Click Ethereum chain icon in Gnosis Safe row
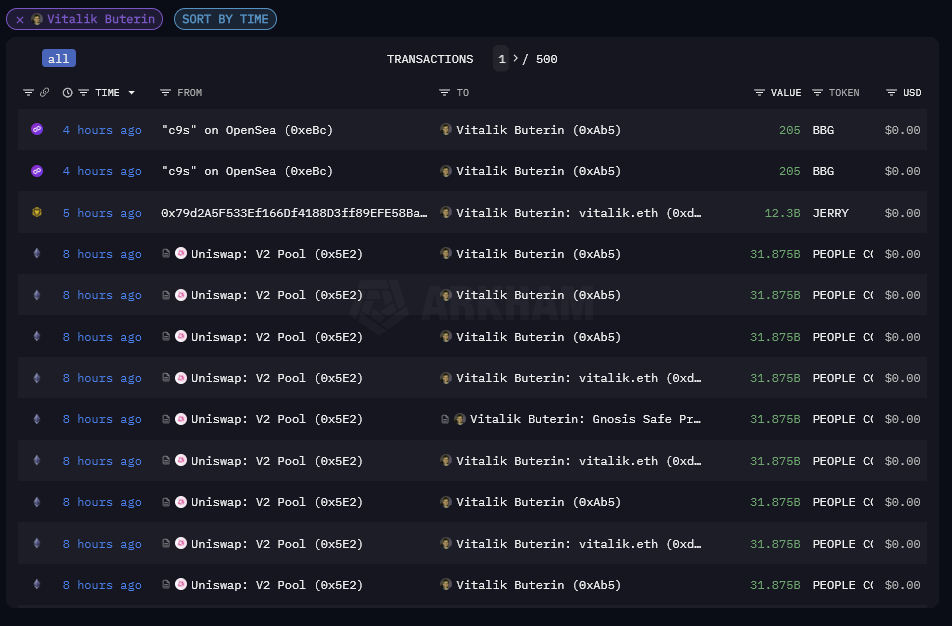The height and width of the screenshot is (626, 952). (x=37, y=419)
